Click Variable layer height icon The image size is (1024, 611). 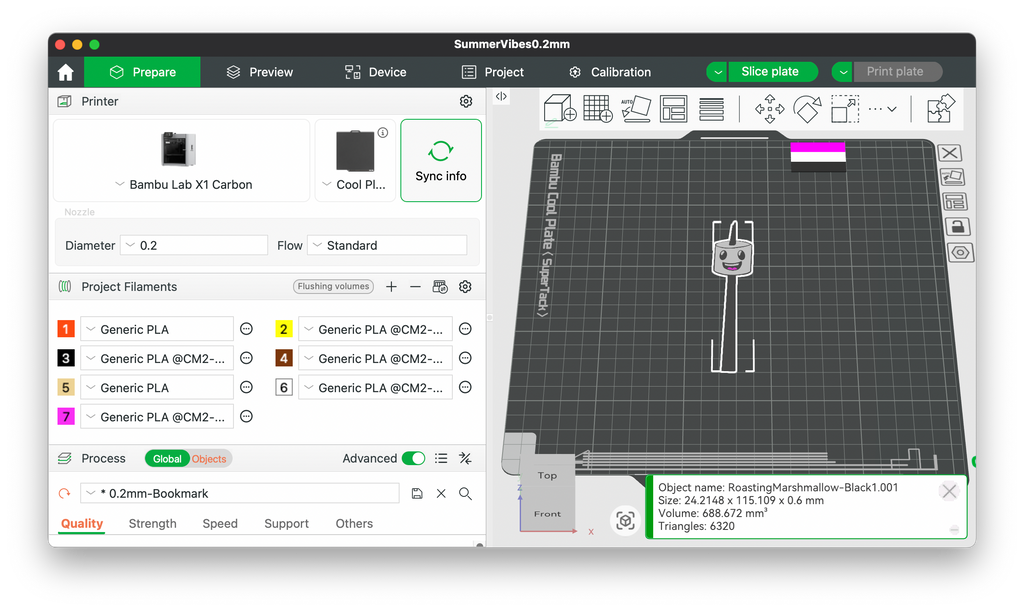(711, 109)
